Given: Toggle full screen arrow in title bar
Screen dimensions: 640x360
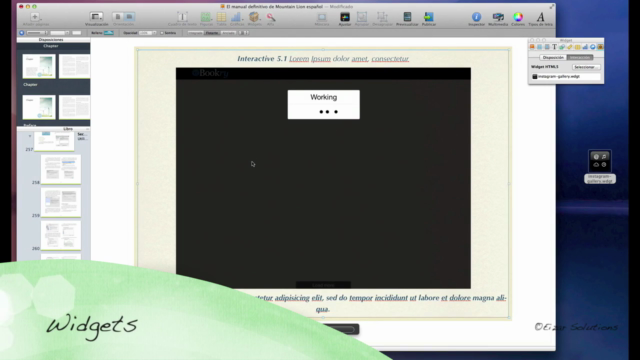Looking at the screenshot, I should [x=551, y=7].
